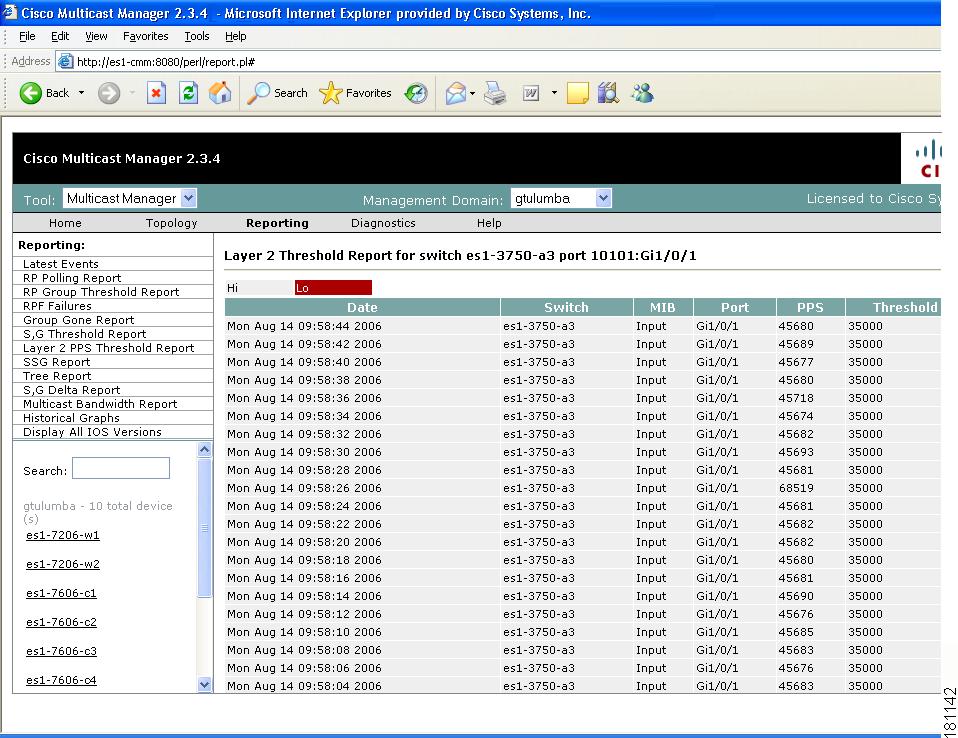
Task: View the RPF Failures report
Action: point(57,306)
